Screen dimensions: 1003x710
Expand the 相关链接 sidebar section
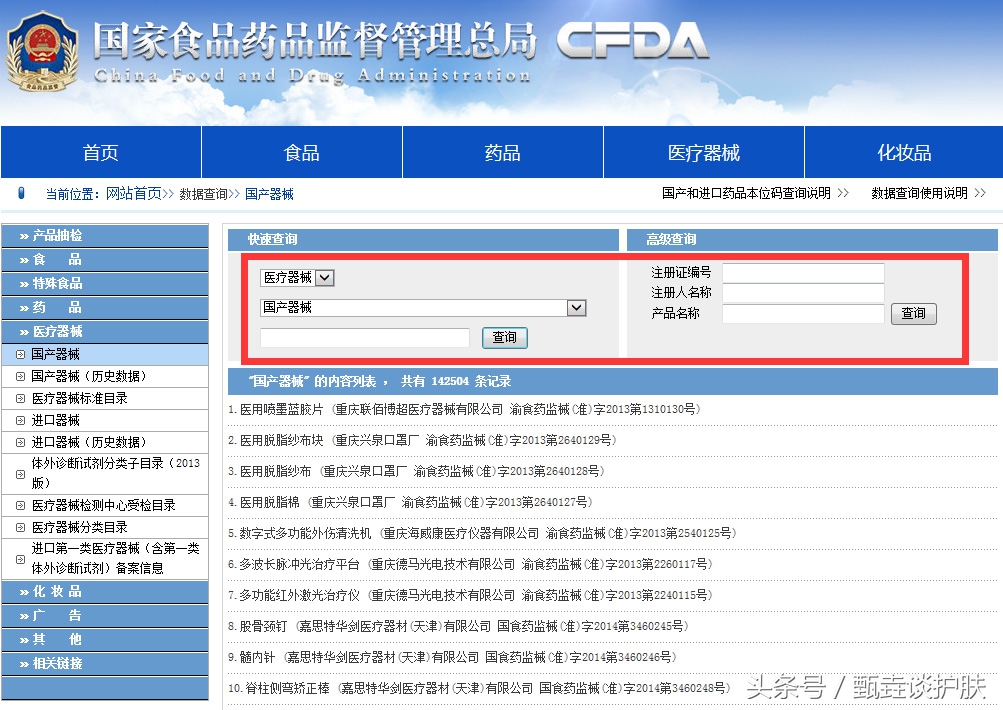[x=105, y=663]
